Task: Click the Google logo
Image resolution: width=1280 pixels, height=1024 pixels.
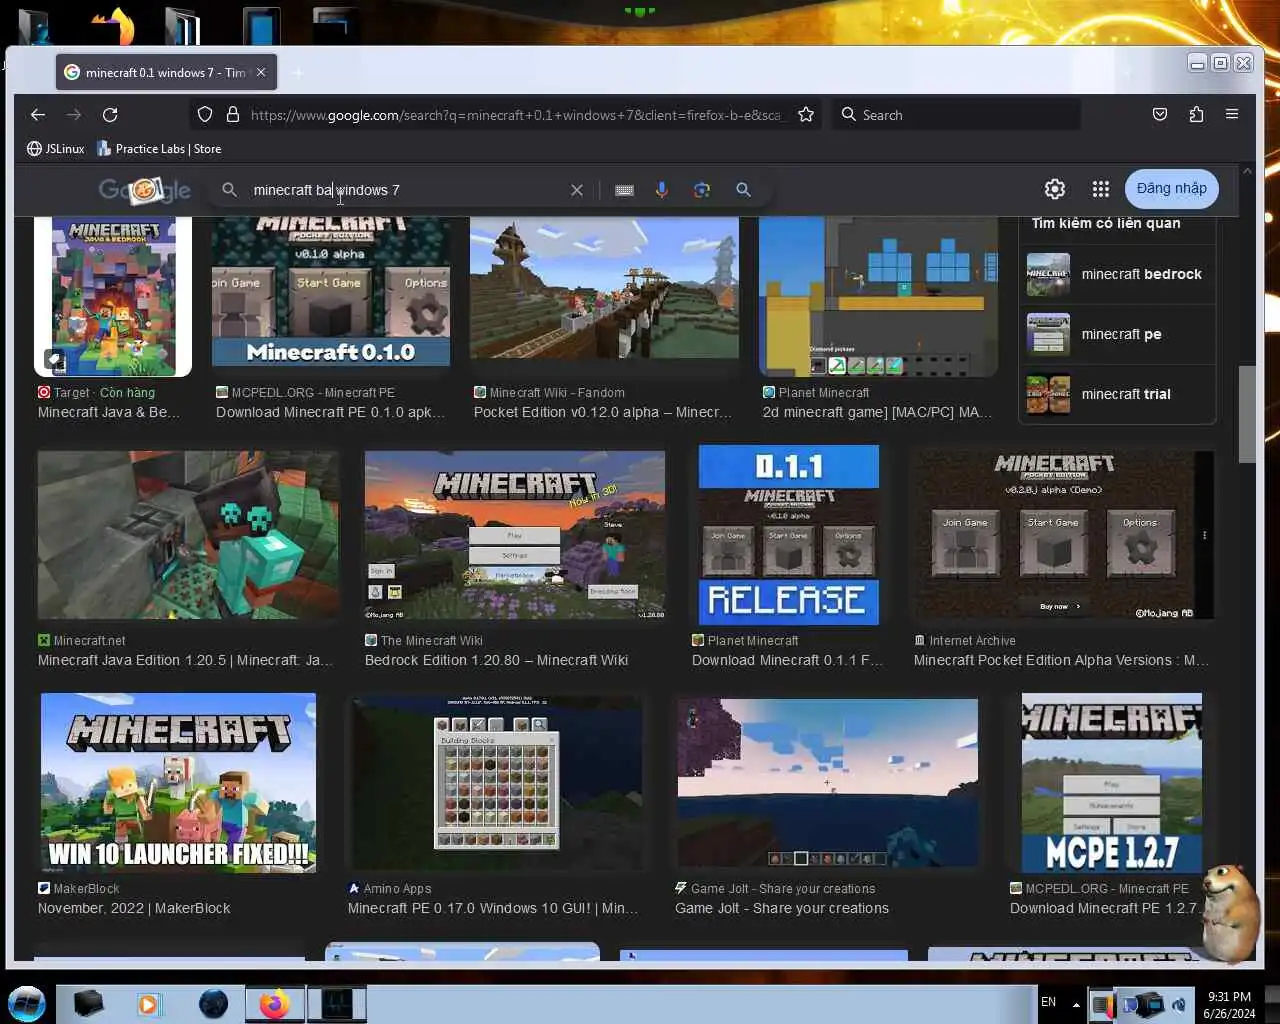Action: pyautogui.click(x=144, y=190)
